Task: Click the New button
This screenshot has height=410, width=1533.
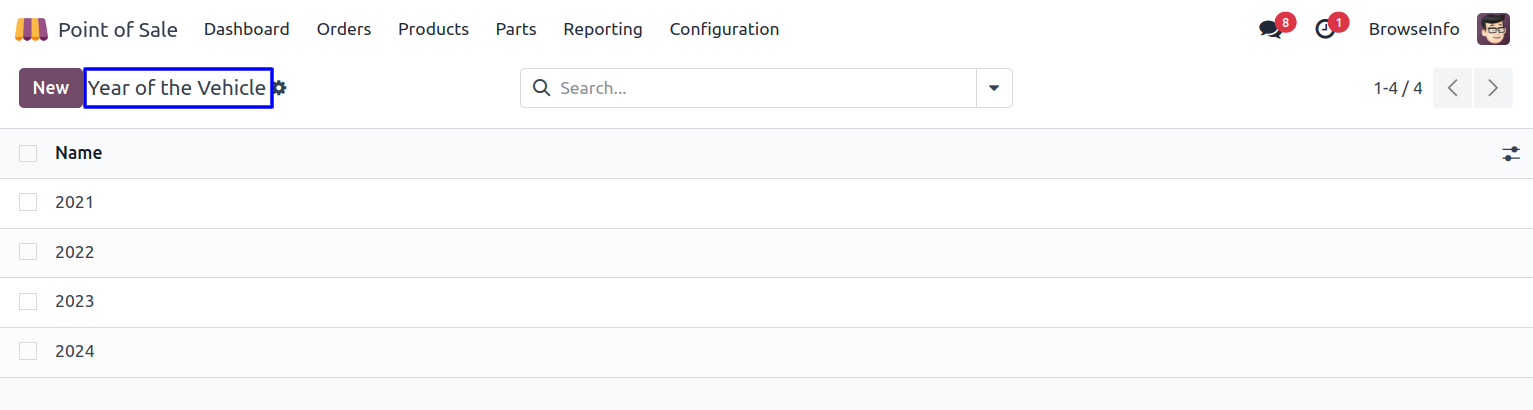Action: click(51, 88)
